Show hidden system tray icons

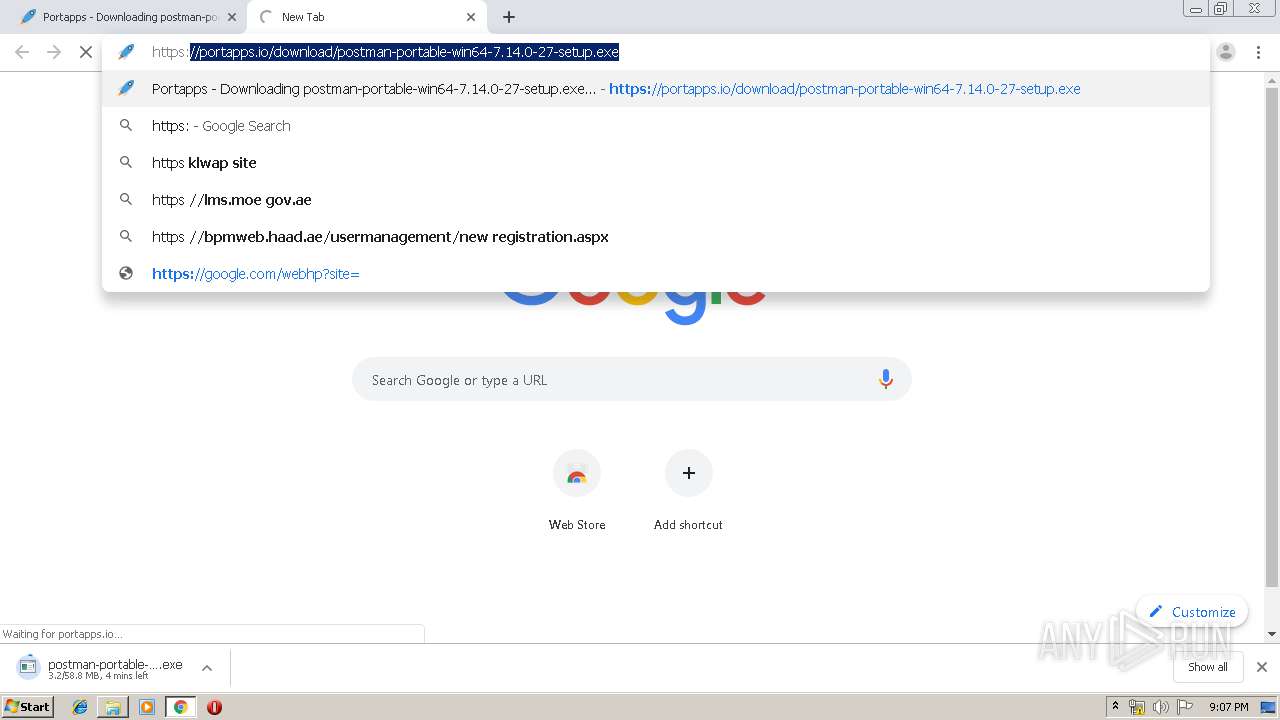click(1116, 707)
